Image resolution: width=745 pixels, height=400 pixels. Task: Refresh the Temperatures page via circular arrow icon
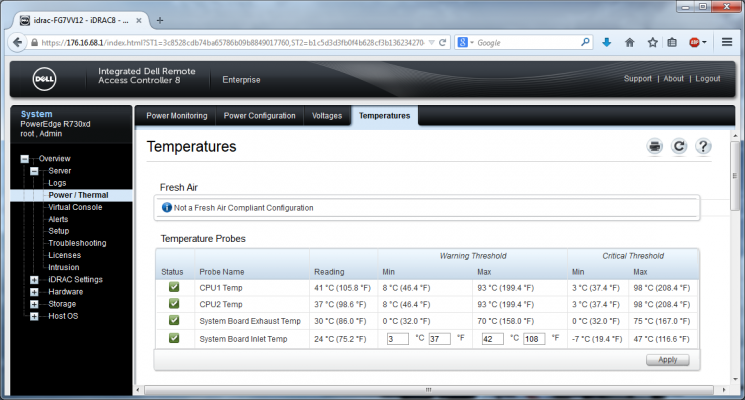point(679,146)
